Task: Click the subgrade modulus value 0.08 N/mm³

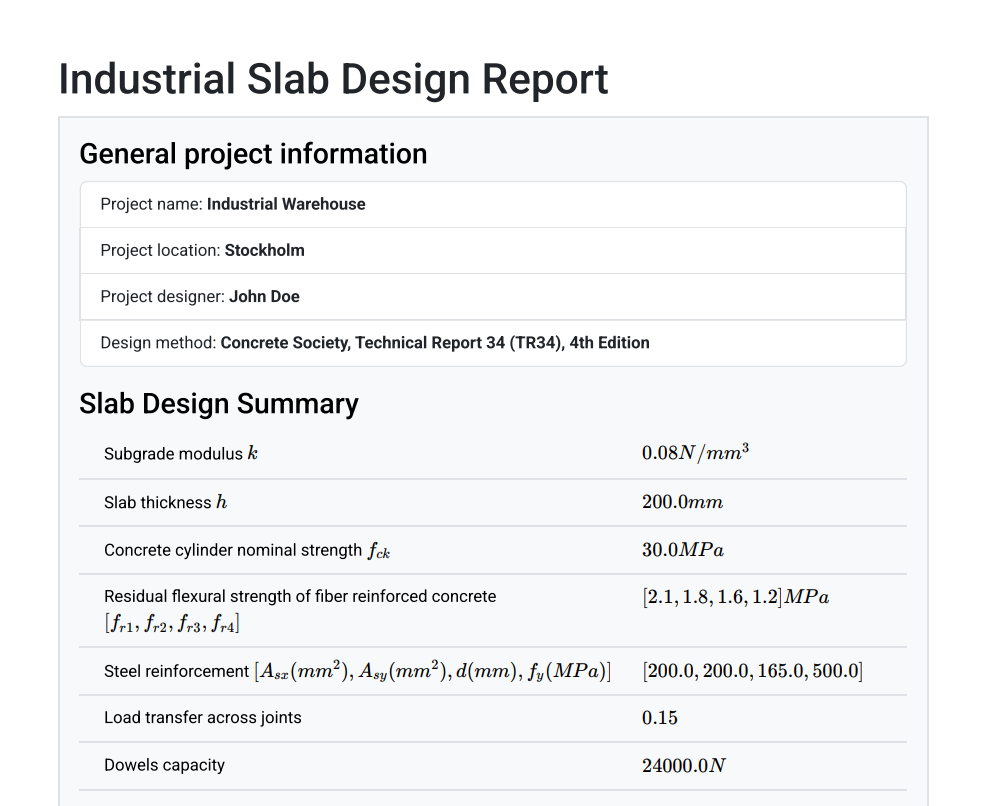Action: pos(696,451)
